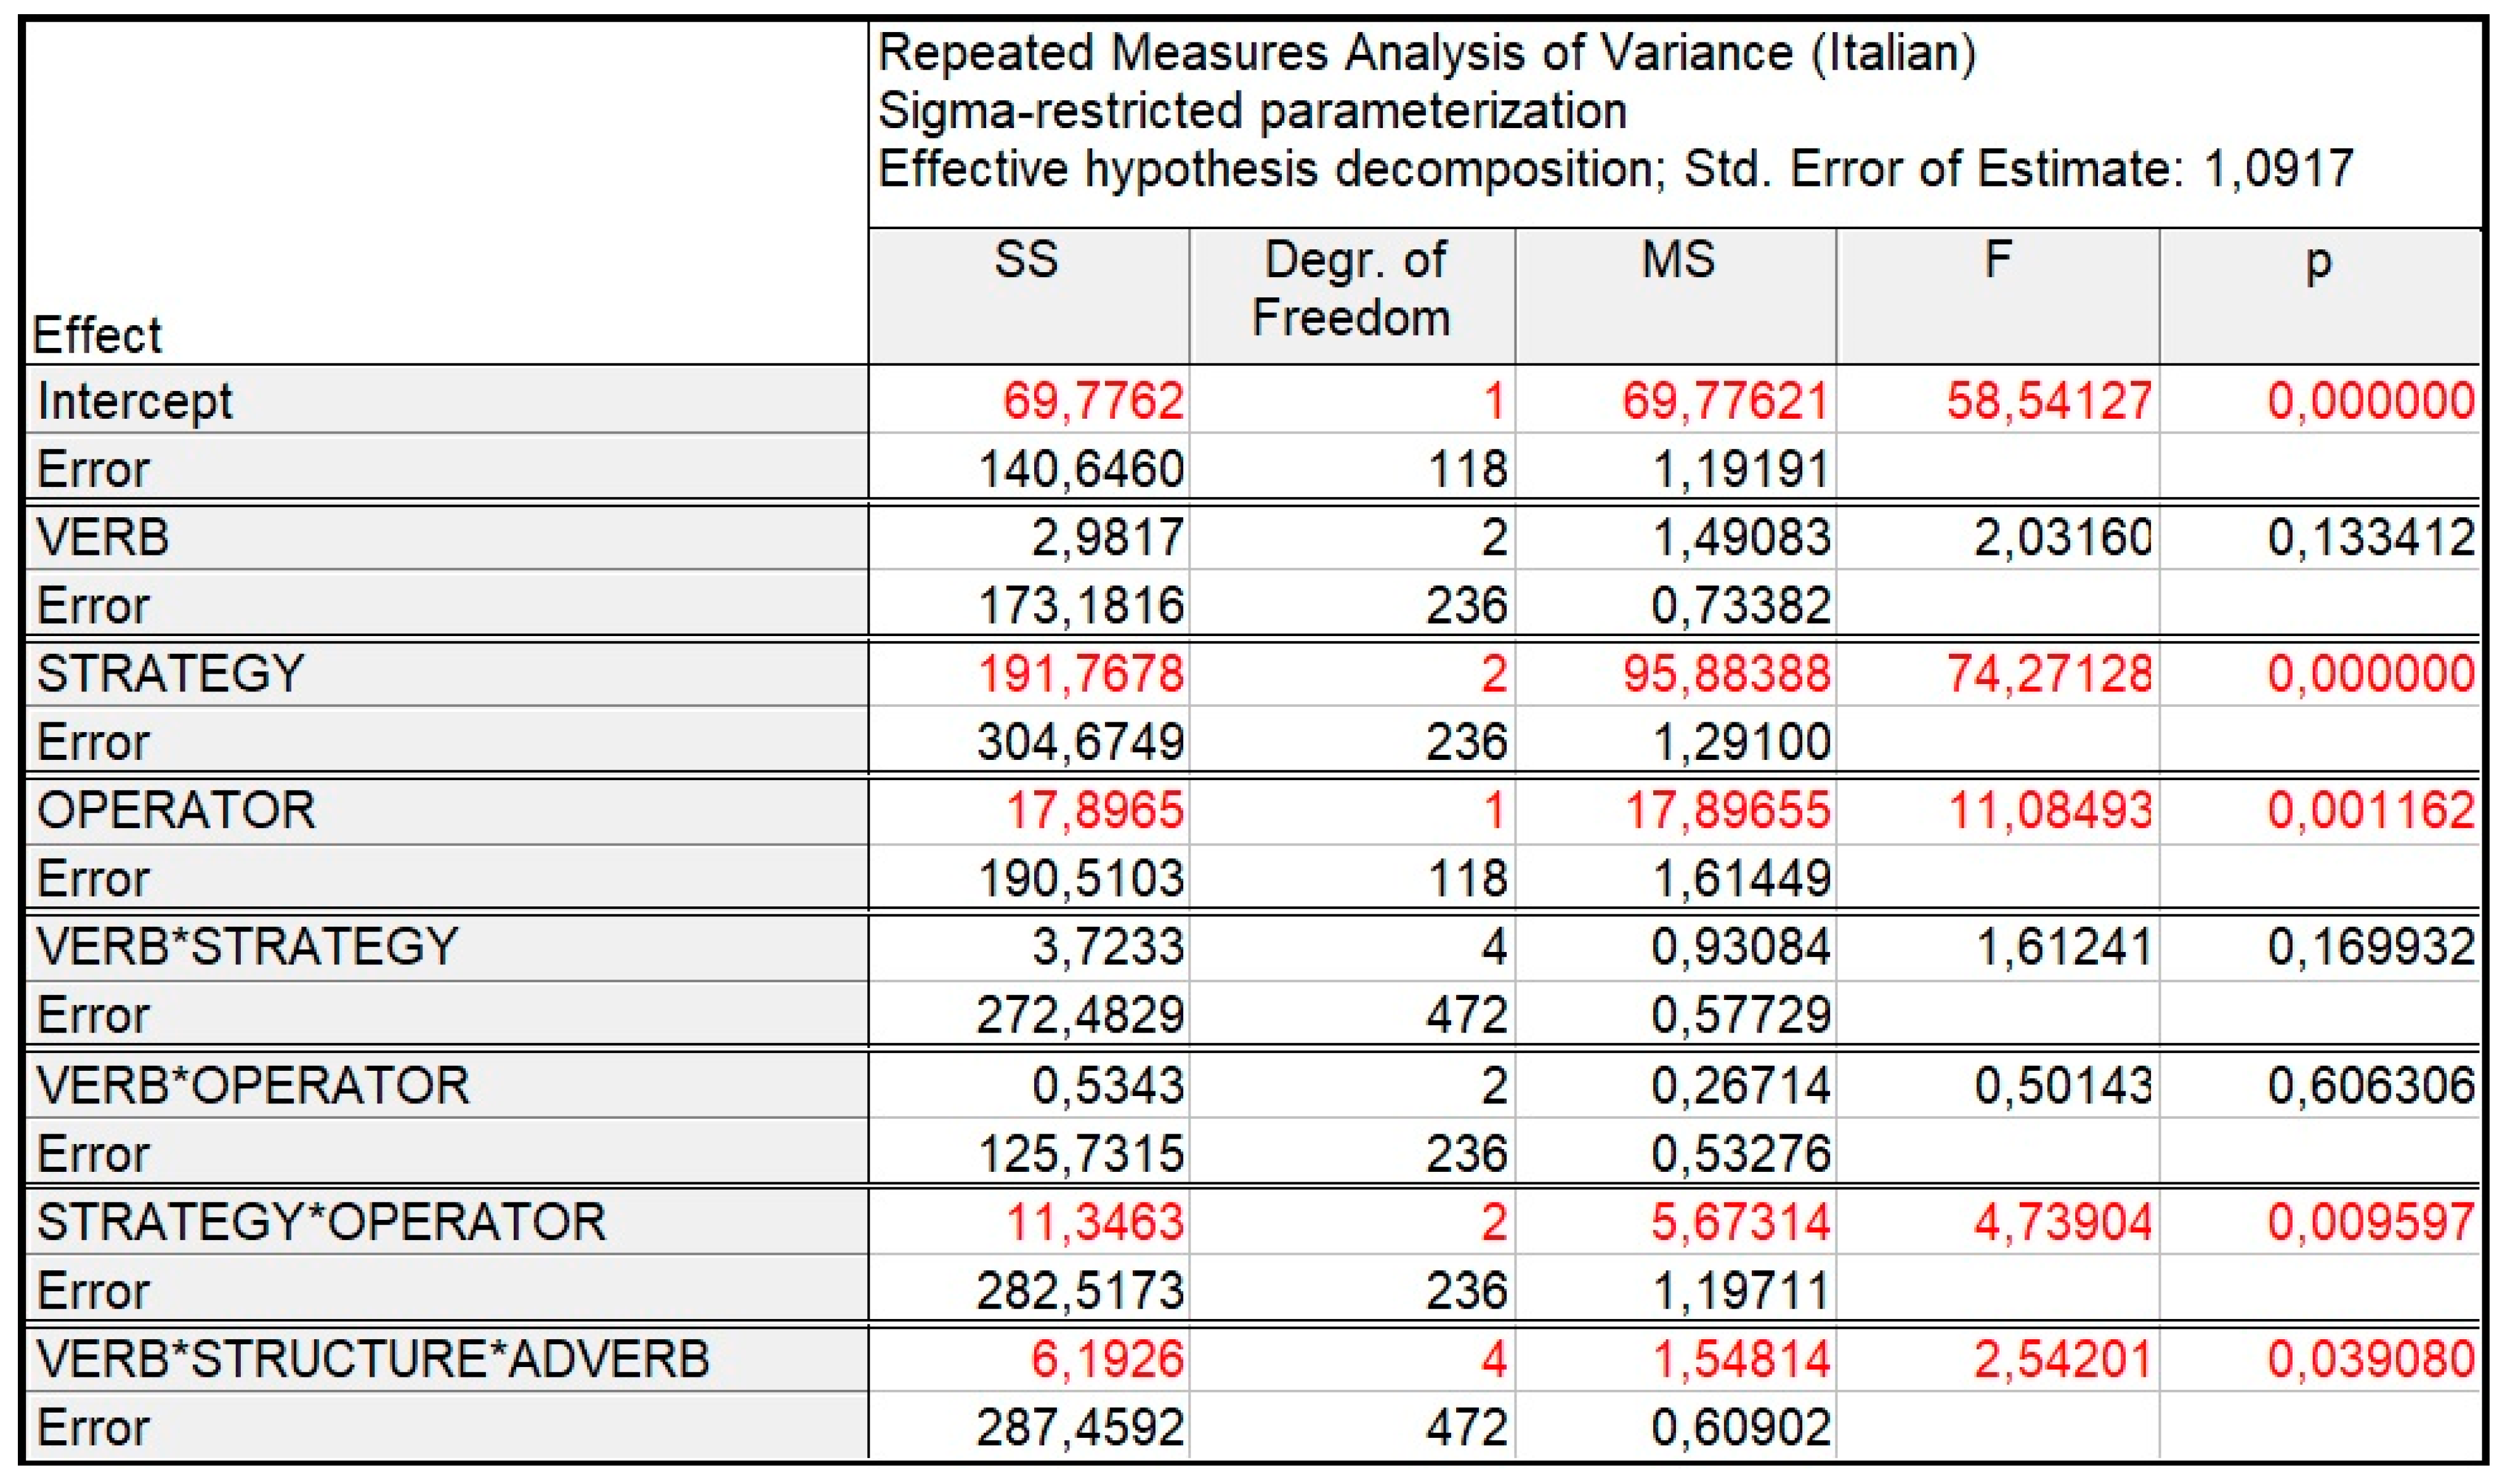Click the VERB p value 0,133412

coord(2370,537)
